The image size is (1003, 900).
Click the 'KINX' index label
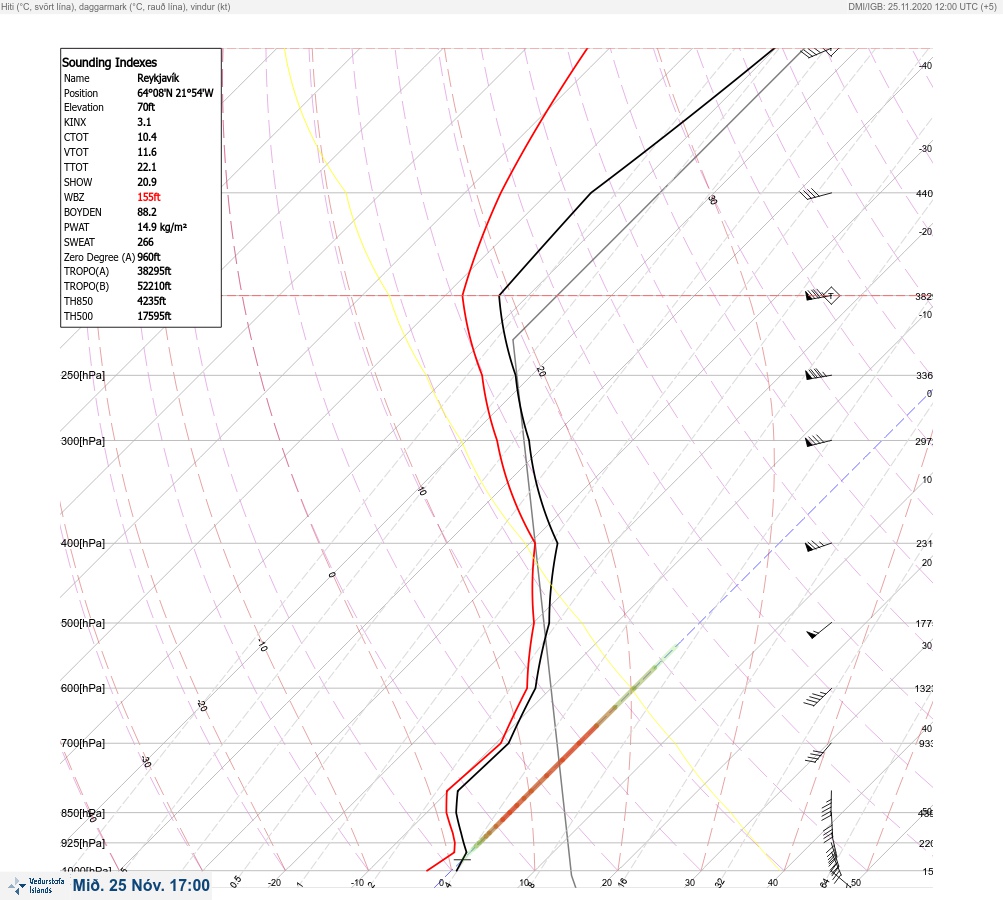click(x=75, y=122)
